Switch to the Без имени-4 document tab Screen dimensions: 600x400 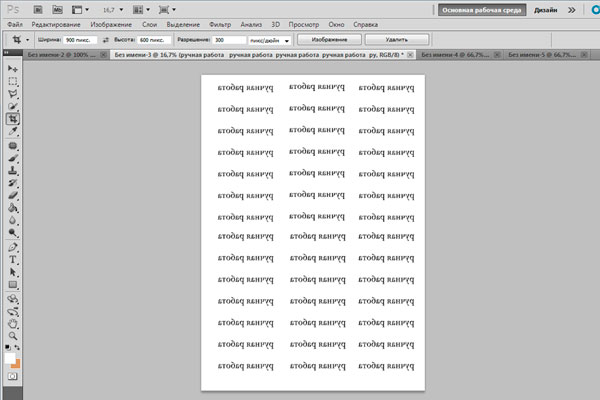[x=455, y=55]
